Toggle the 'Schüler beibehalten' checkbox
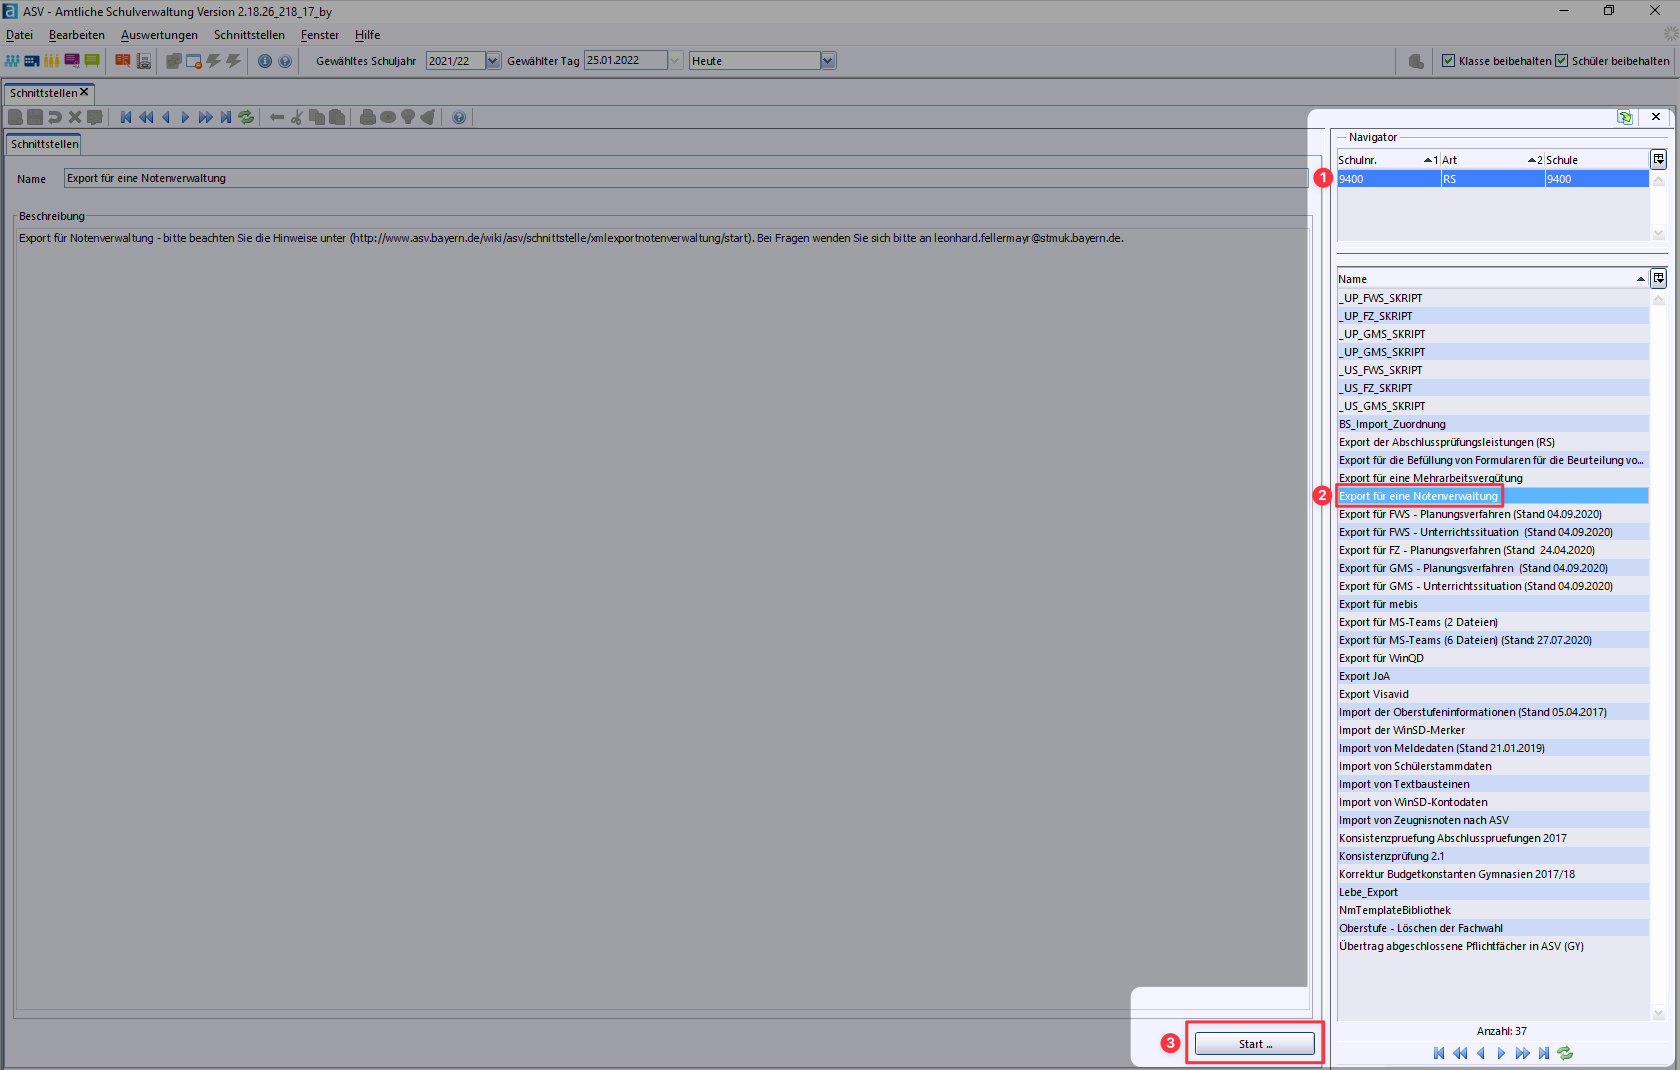1680x1070 pixels. (1561, 61)
